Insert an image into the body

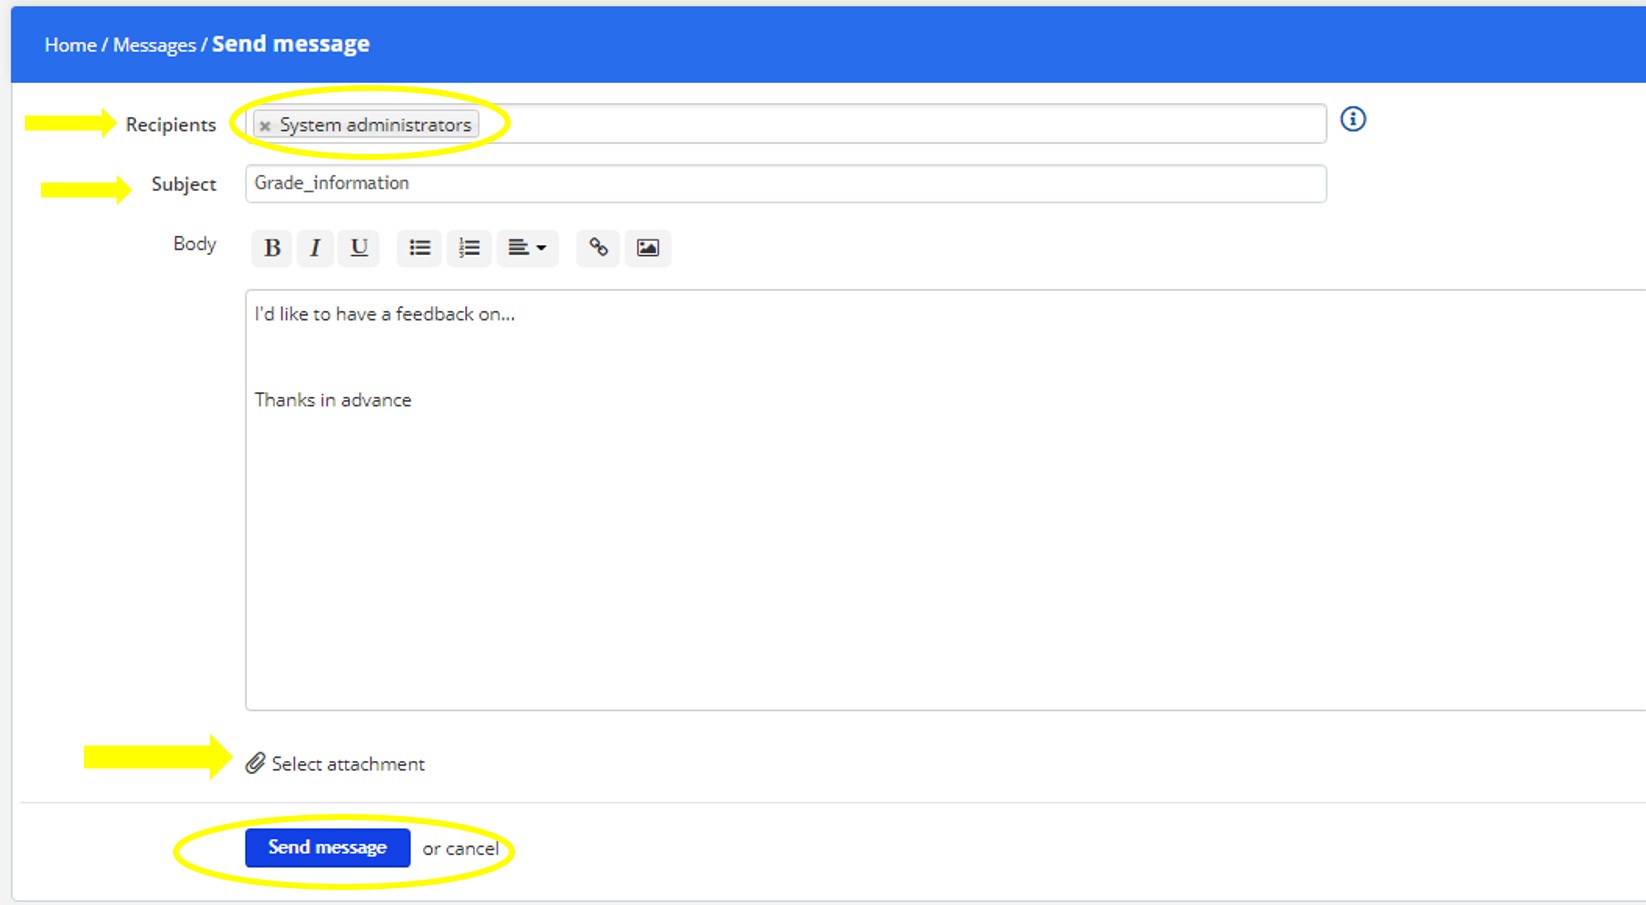pyautogui.click(x=648, y=248)
